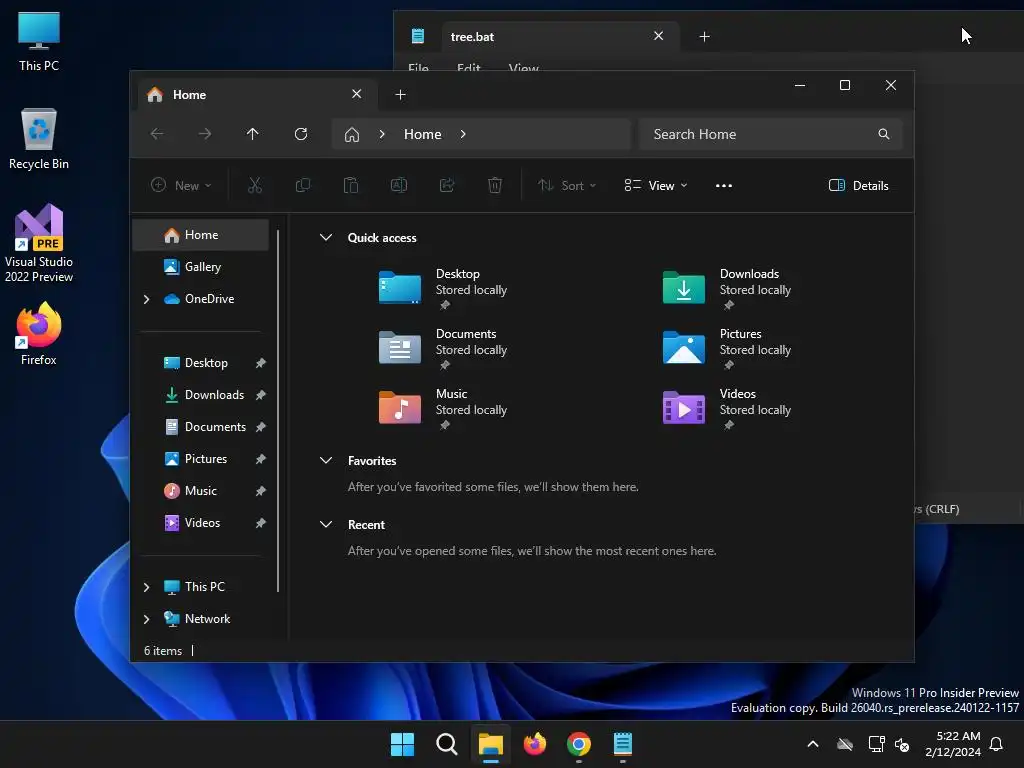1024x768 pixels.
Task: Click the OneDrive cloud tray icon
Action: point(845,744)
